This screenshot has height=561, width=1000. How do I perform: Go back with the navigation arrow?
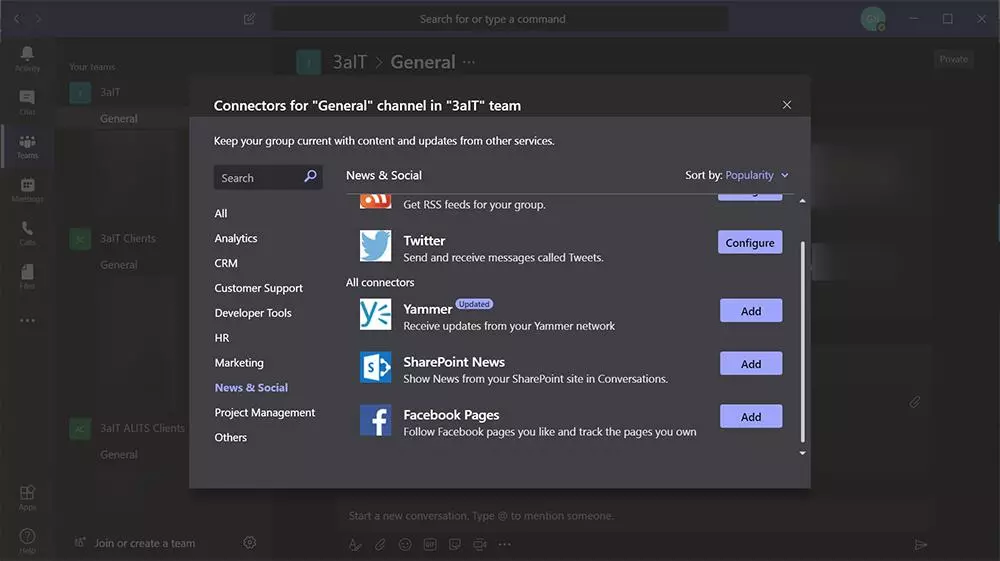[x=17, y=19]
